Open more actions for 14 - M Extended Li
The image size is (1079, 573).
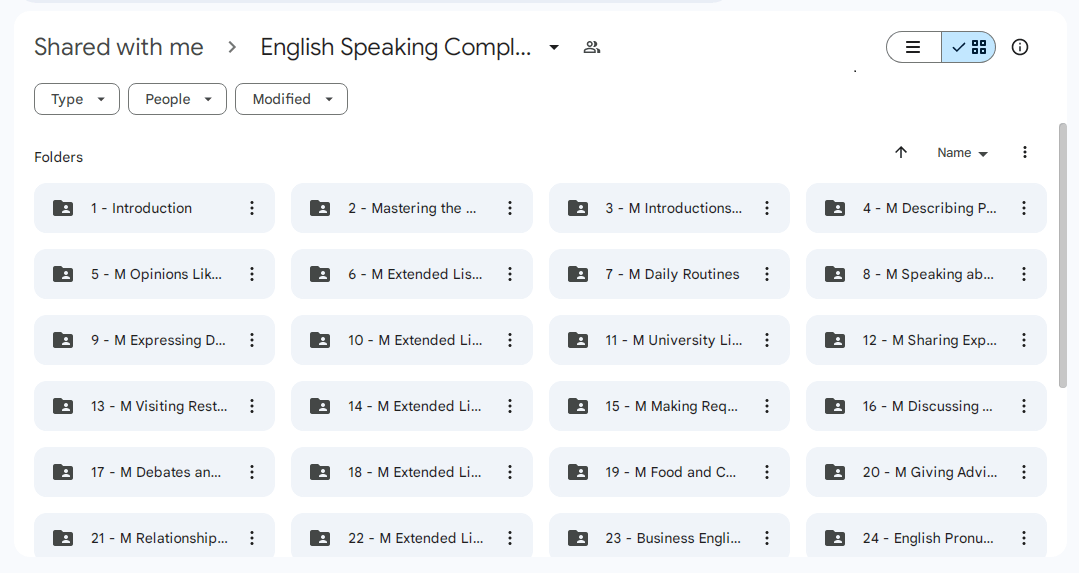510,406
